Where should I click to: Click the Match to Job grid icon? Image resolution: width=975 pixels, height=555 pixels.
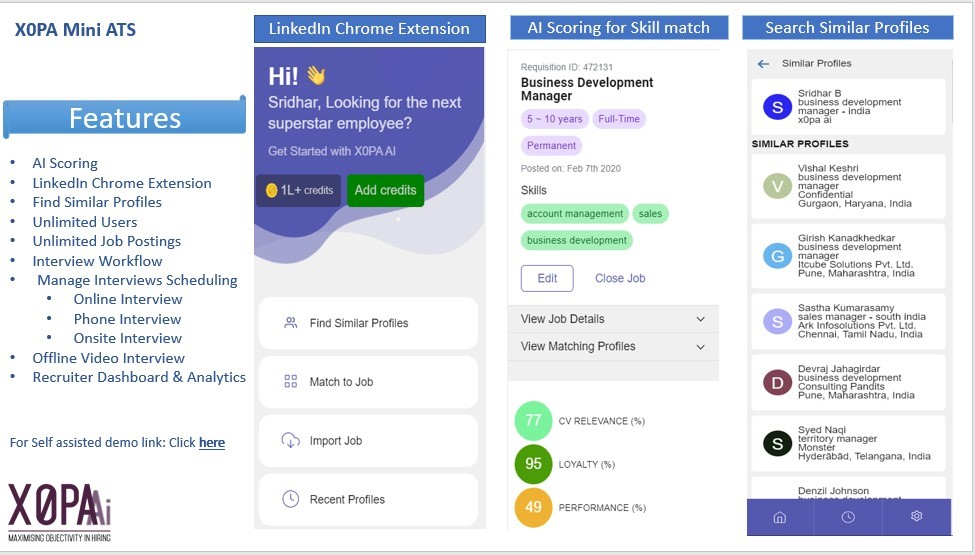point(291,382)
